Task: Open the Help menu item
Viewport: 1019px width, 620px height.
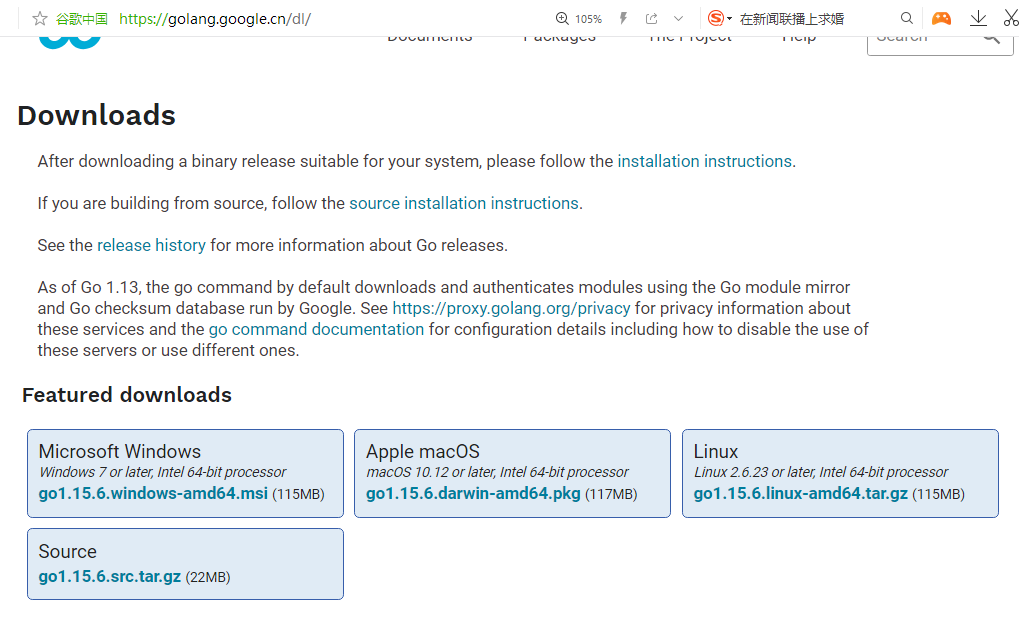Action: point(799,39)
